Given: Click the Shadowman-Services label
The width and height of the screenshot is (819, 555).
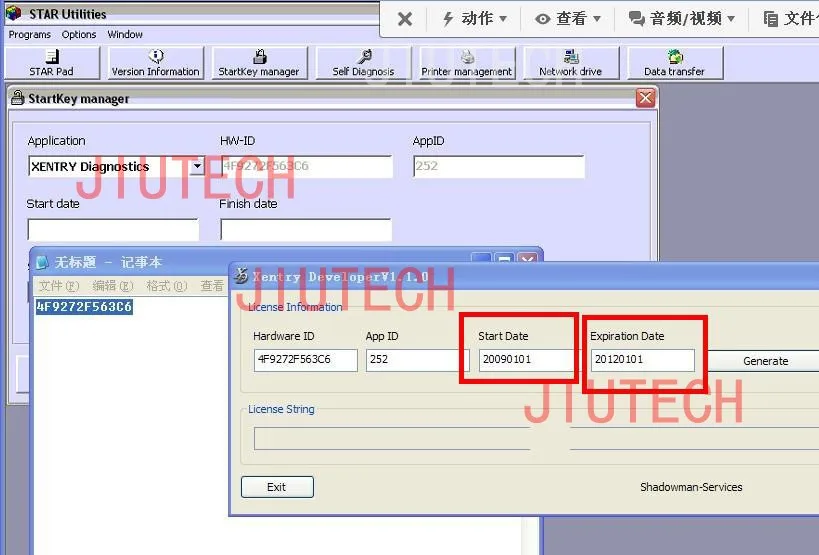Looking at the screenshot, I should (x=691, y=487).
